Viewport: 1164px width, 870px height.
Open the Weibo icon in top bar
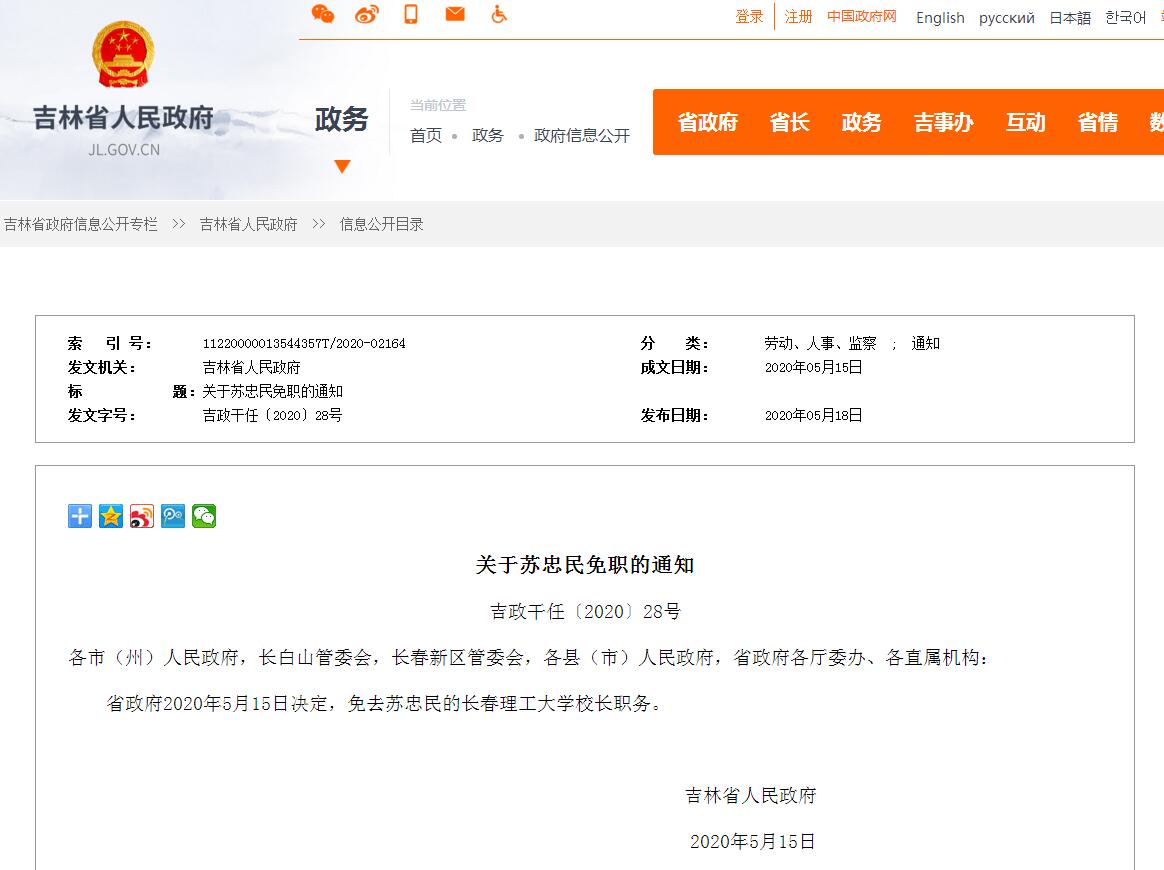[367, 14]
